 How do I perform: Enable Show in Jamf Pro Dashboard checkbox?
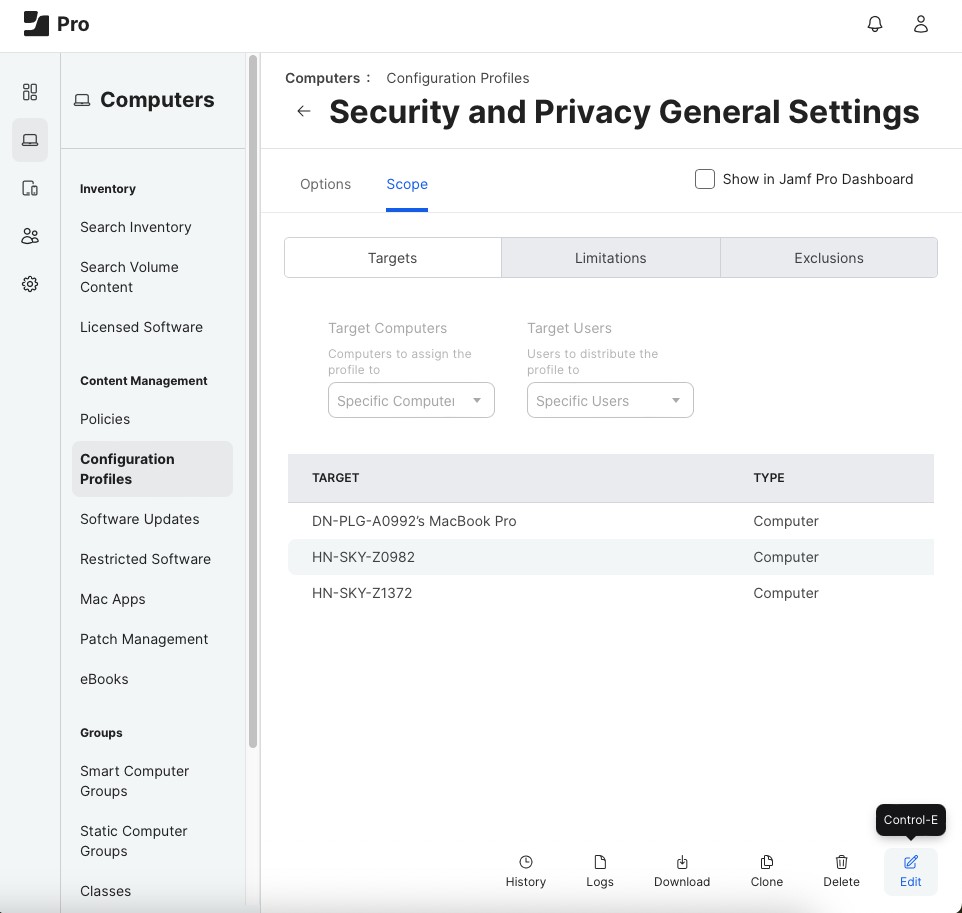click(705, 179)
